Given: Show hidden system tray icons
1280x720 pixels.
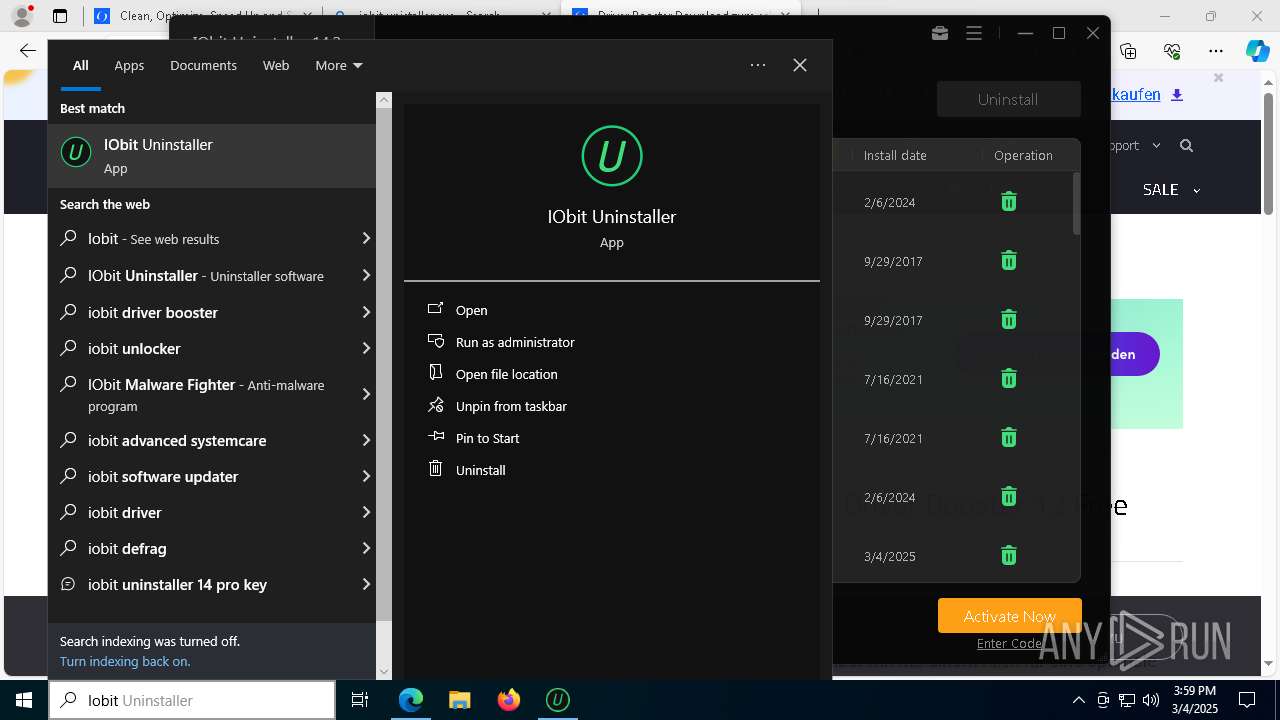Looking at the screenshot, I should coord(1078,700).
